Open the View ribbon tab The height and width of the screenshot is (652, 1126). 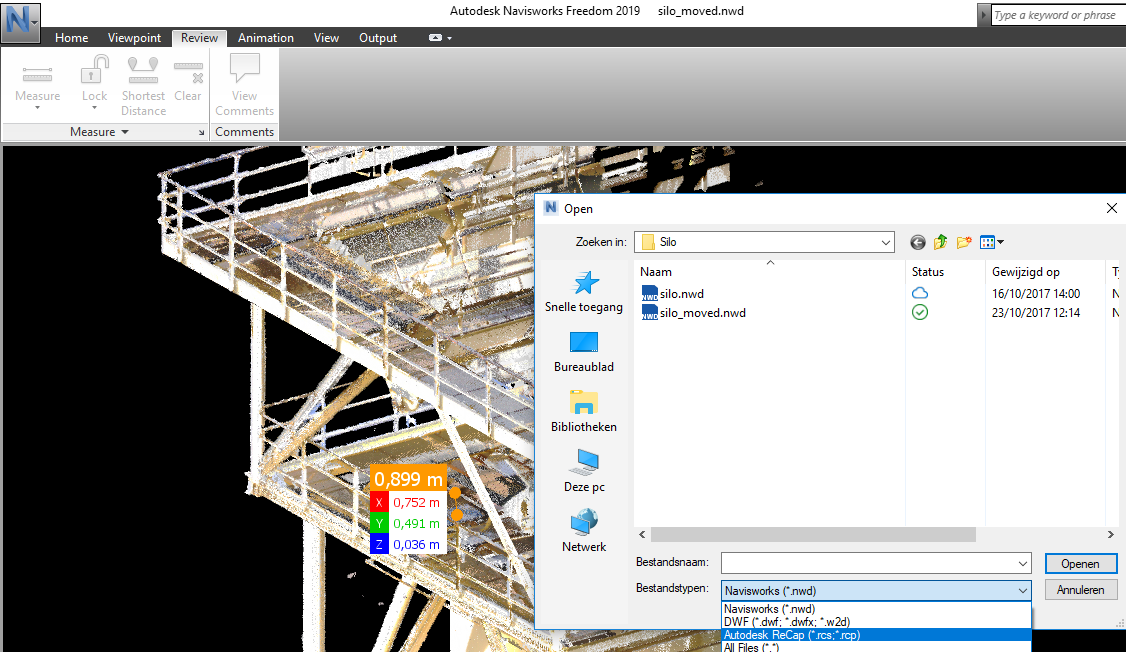point(326,38)
